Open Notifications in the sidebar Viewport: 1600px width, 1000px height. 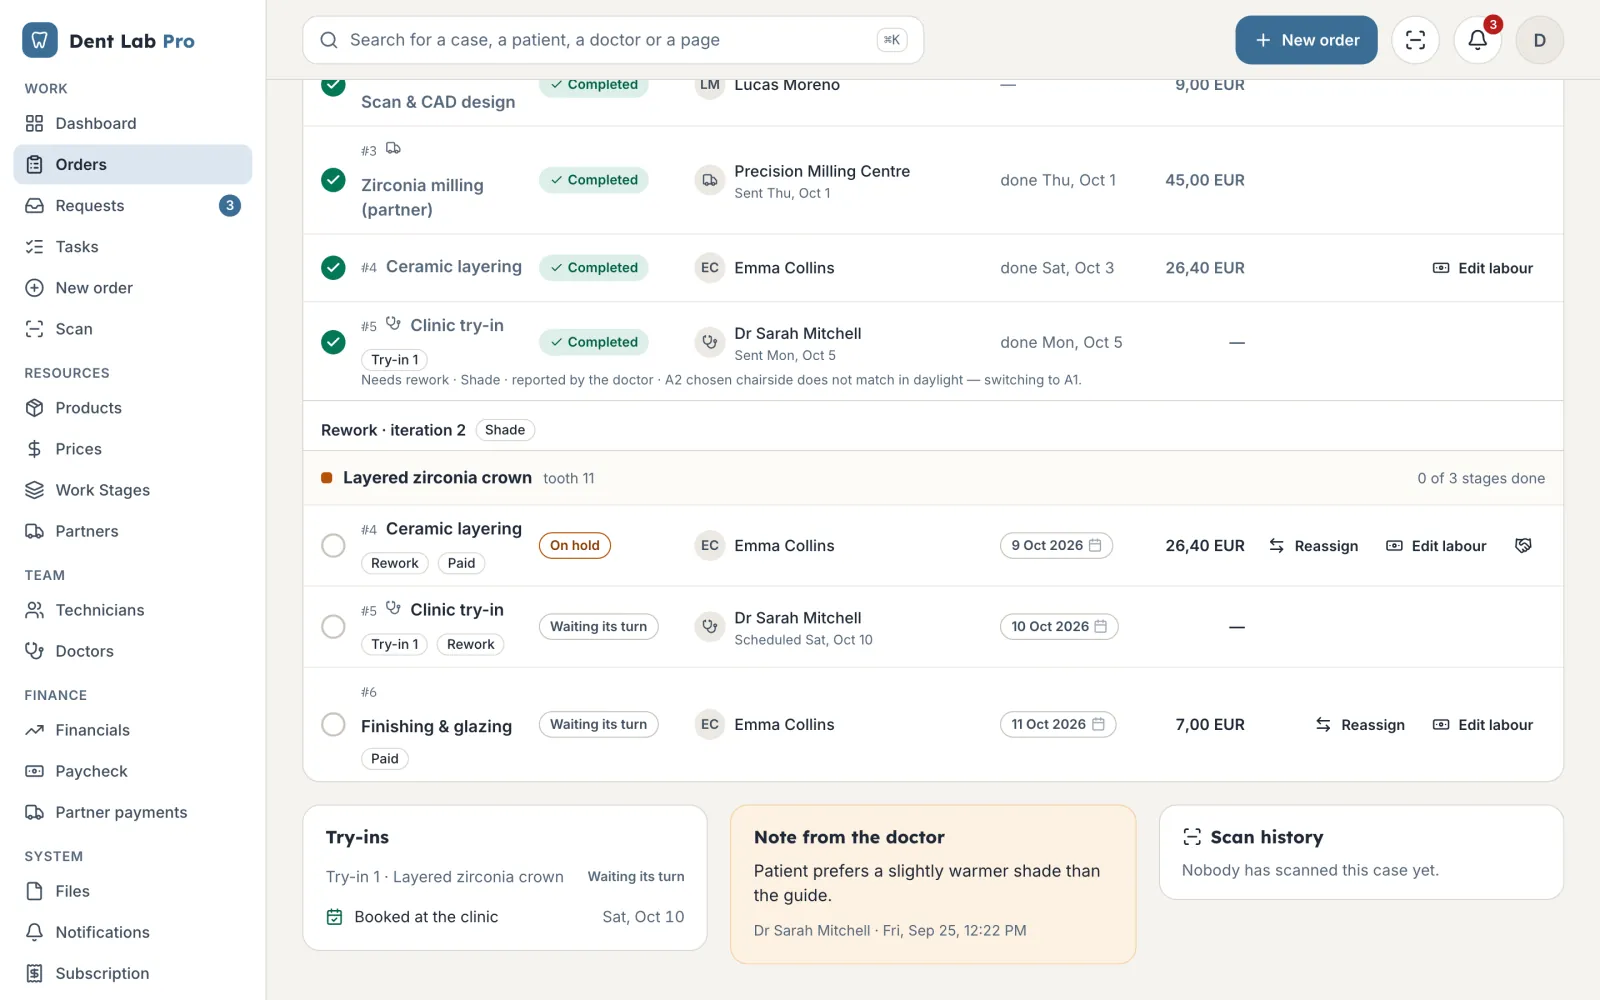133,932
